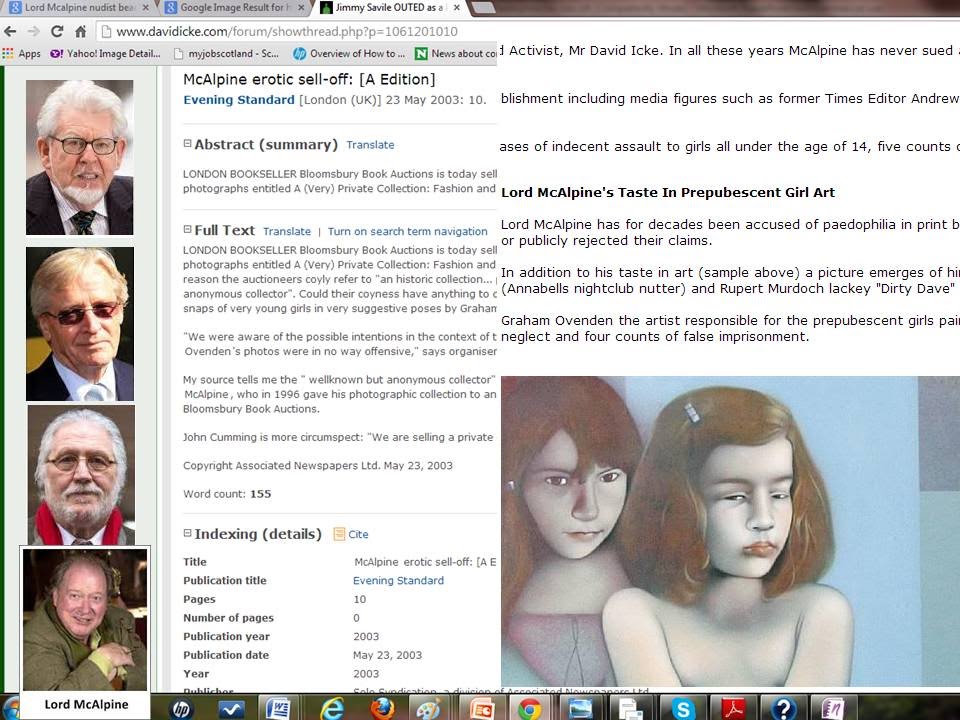
Task: Open PowerPoint from the taskbar
Action: point(483,708)
